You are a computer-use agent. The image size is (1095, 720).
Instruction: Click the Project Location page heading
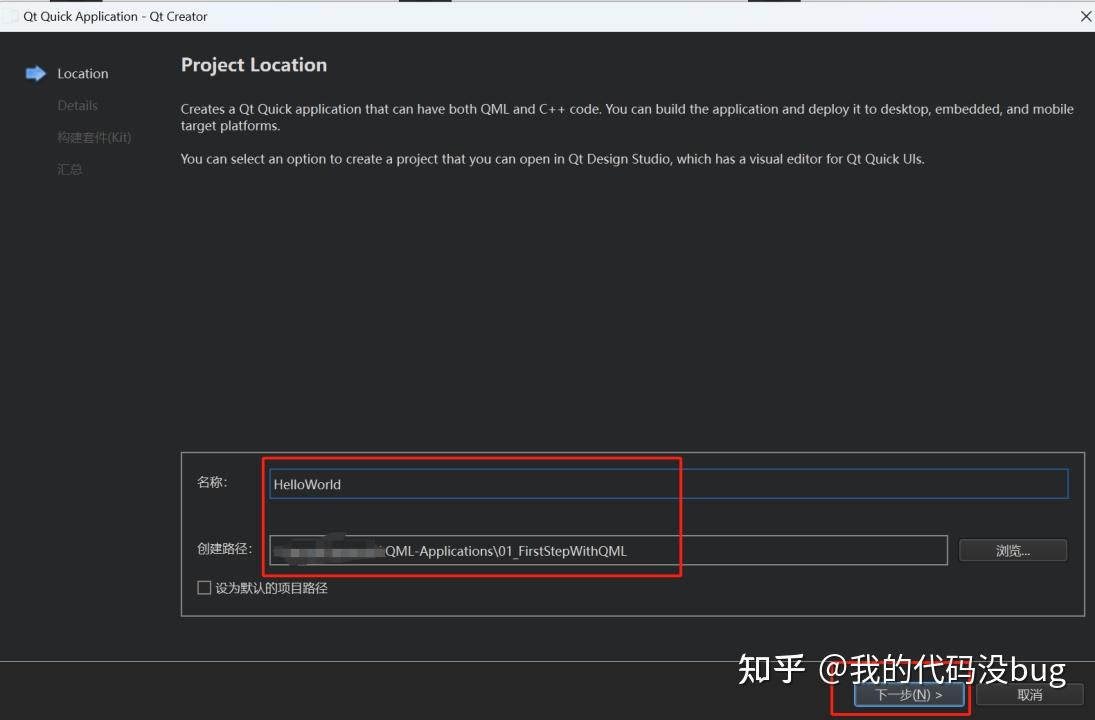tap(253, 64)
